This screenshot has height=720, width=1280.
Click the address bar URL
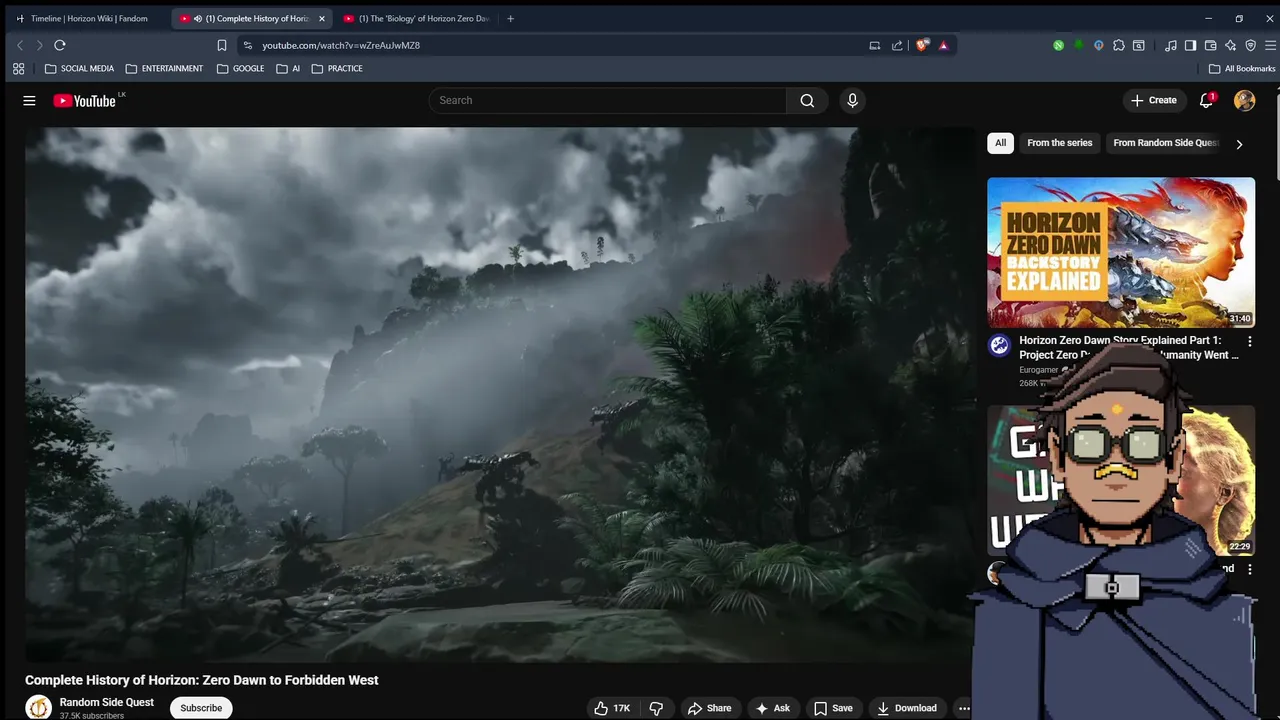pos(341,45)
